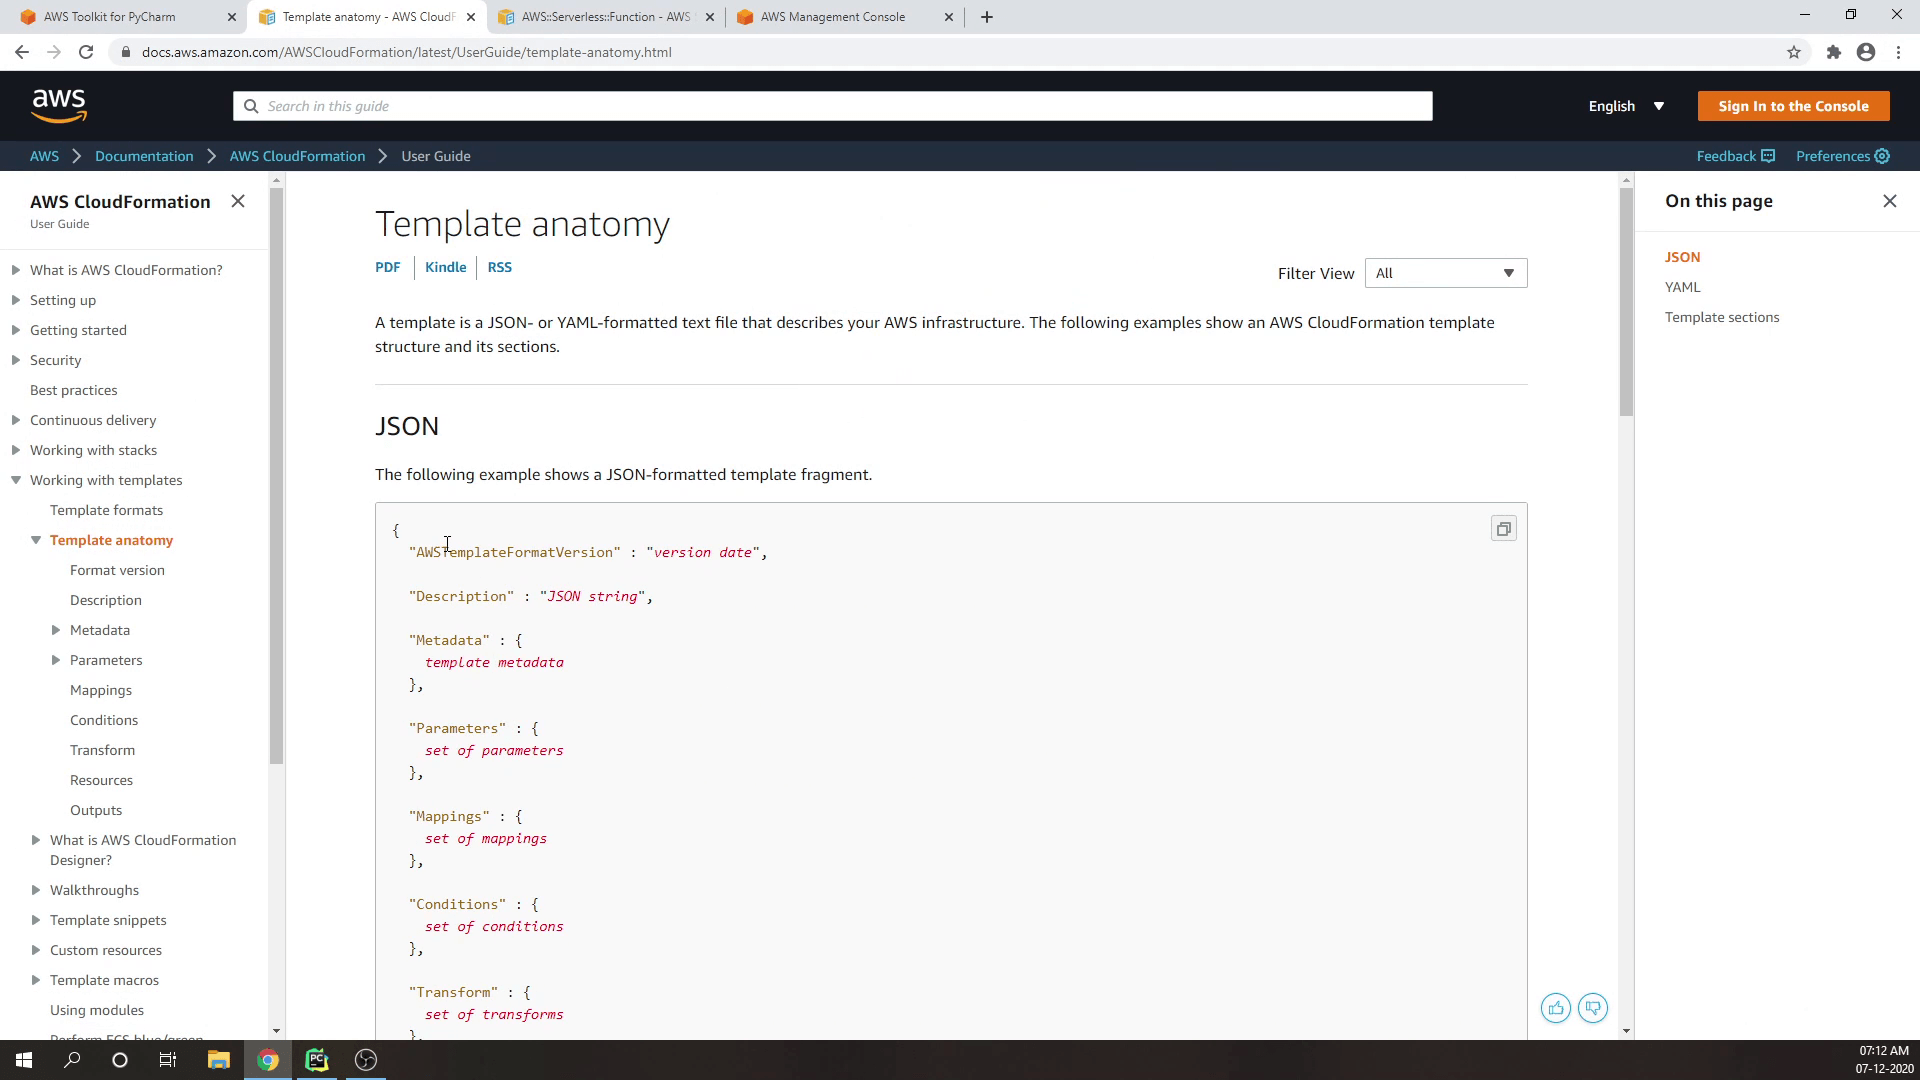Viewport: 1920px width, 1080px height.
Task: Open Task View in the taskbar
Action: coord(168,1060)
